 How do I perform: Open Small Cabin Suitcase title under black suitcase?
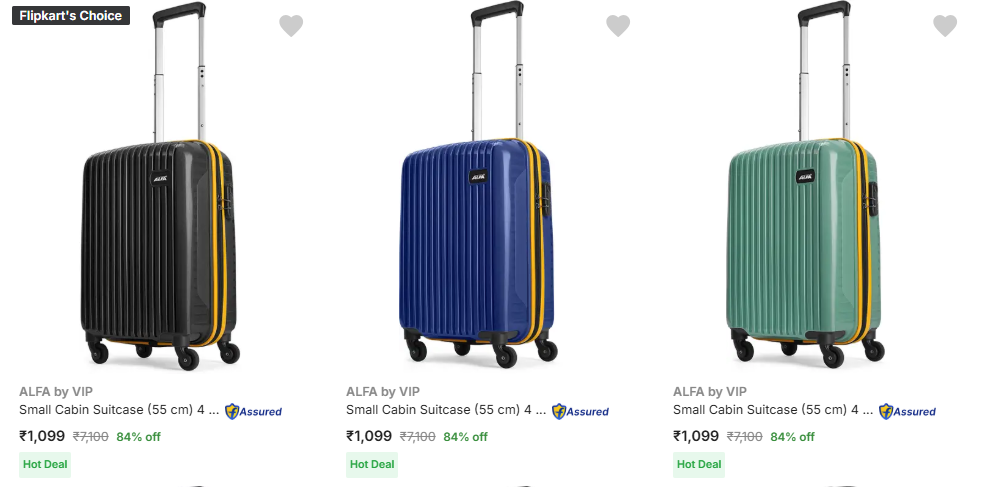118,410
